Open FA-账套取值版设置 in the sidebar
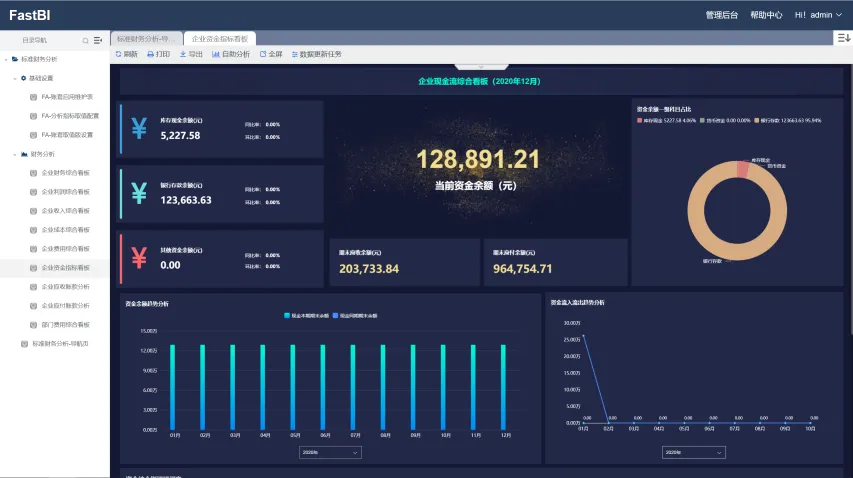Image resolution: width=853 pixels, height=478 pixels. [x=67, y=135]
